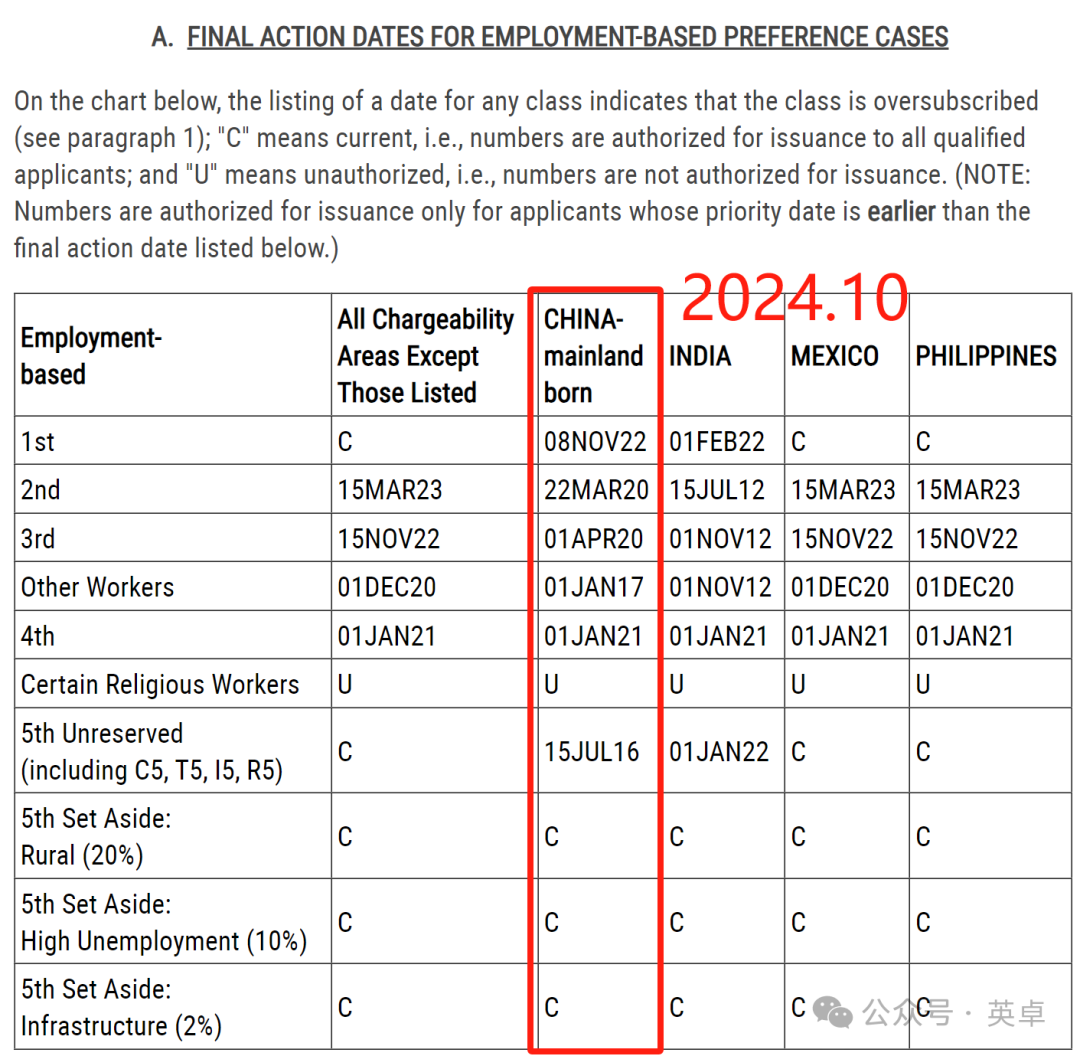Click the '5th Unreserved (including C5, T5, I5, R5)' label
The height and width of the screenshot is (1056, 1080).
(152, 752)
